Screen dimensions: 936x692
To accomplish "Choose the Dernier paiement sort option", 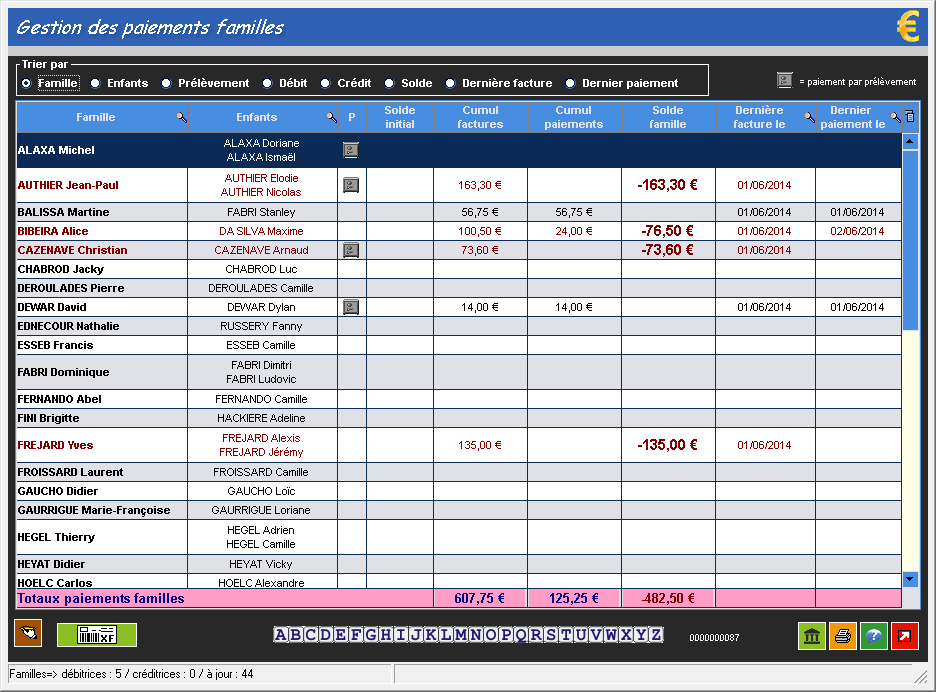I will (x=571, y=84).
